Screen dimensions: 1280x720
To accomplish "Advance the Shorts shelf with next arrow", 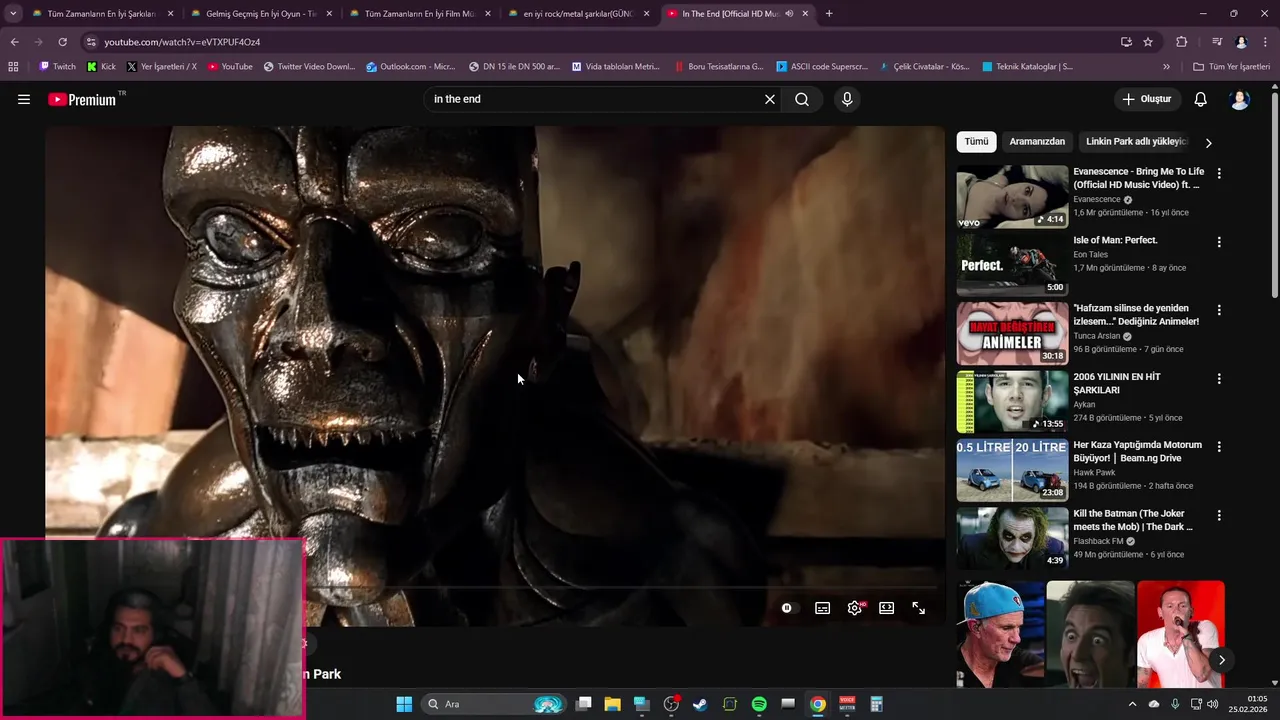I will 1221,660.
